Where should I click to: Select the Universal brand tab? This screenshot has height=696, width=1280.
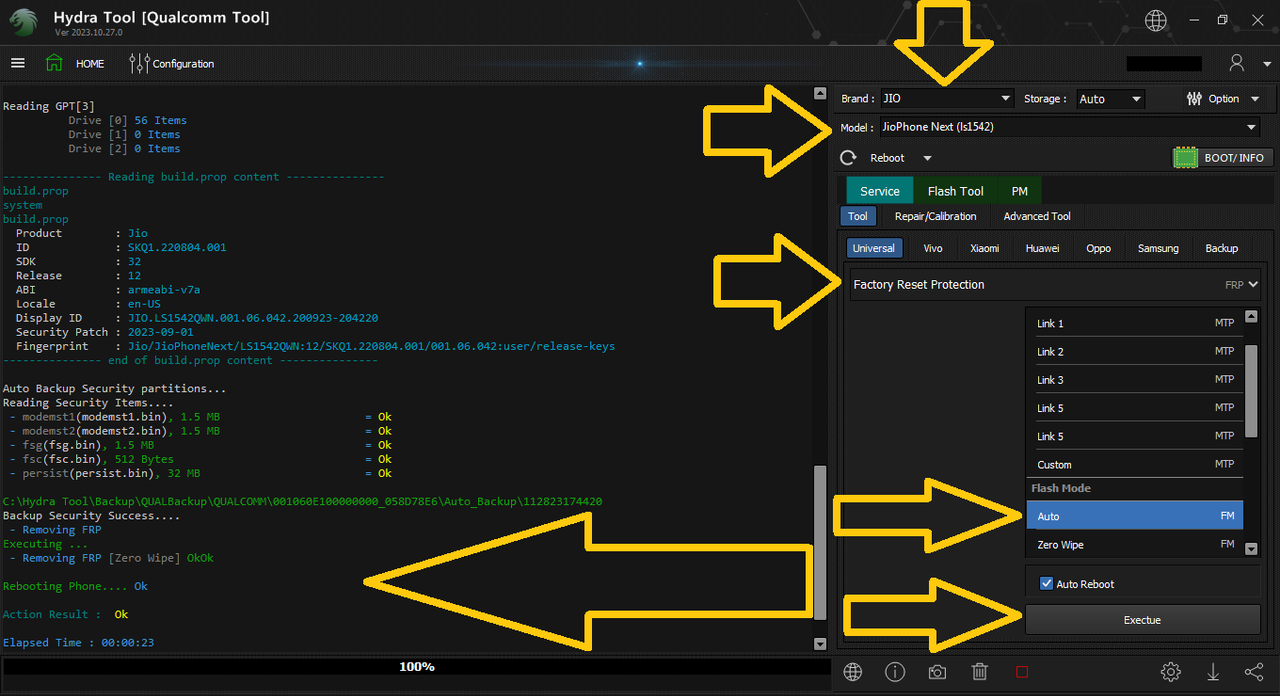coord(874,248)
